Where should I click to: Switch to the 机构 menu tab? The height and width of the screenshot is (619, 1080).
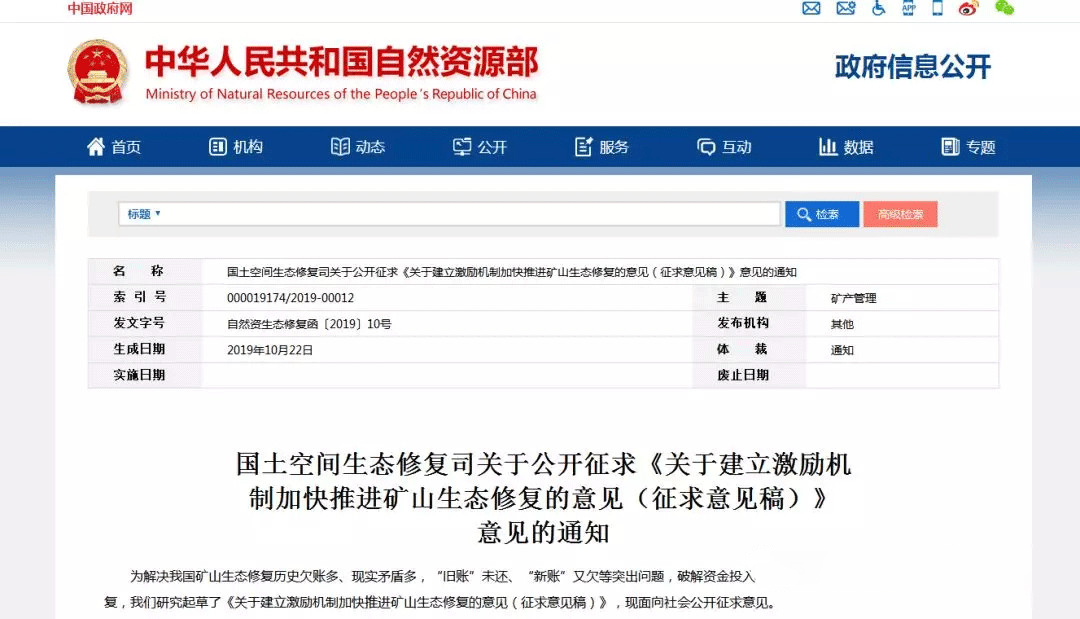pyautogui.click(x=237, y=146)
